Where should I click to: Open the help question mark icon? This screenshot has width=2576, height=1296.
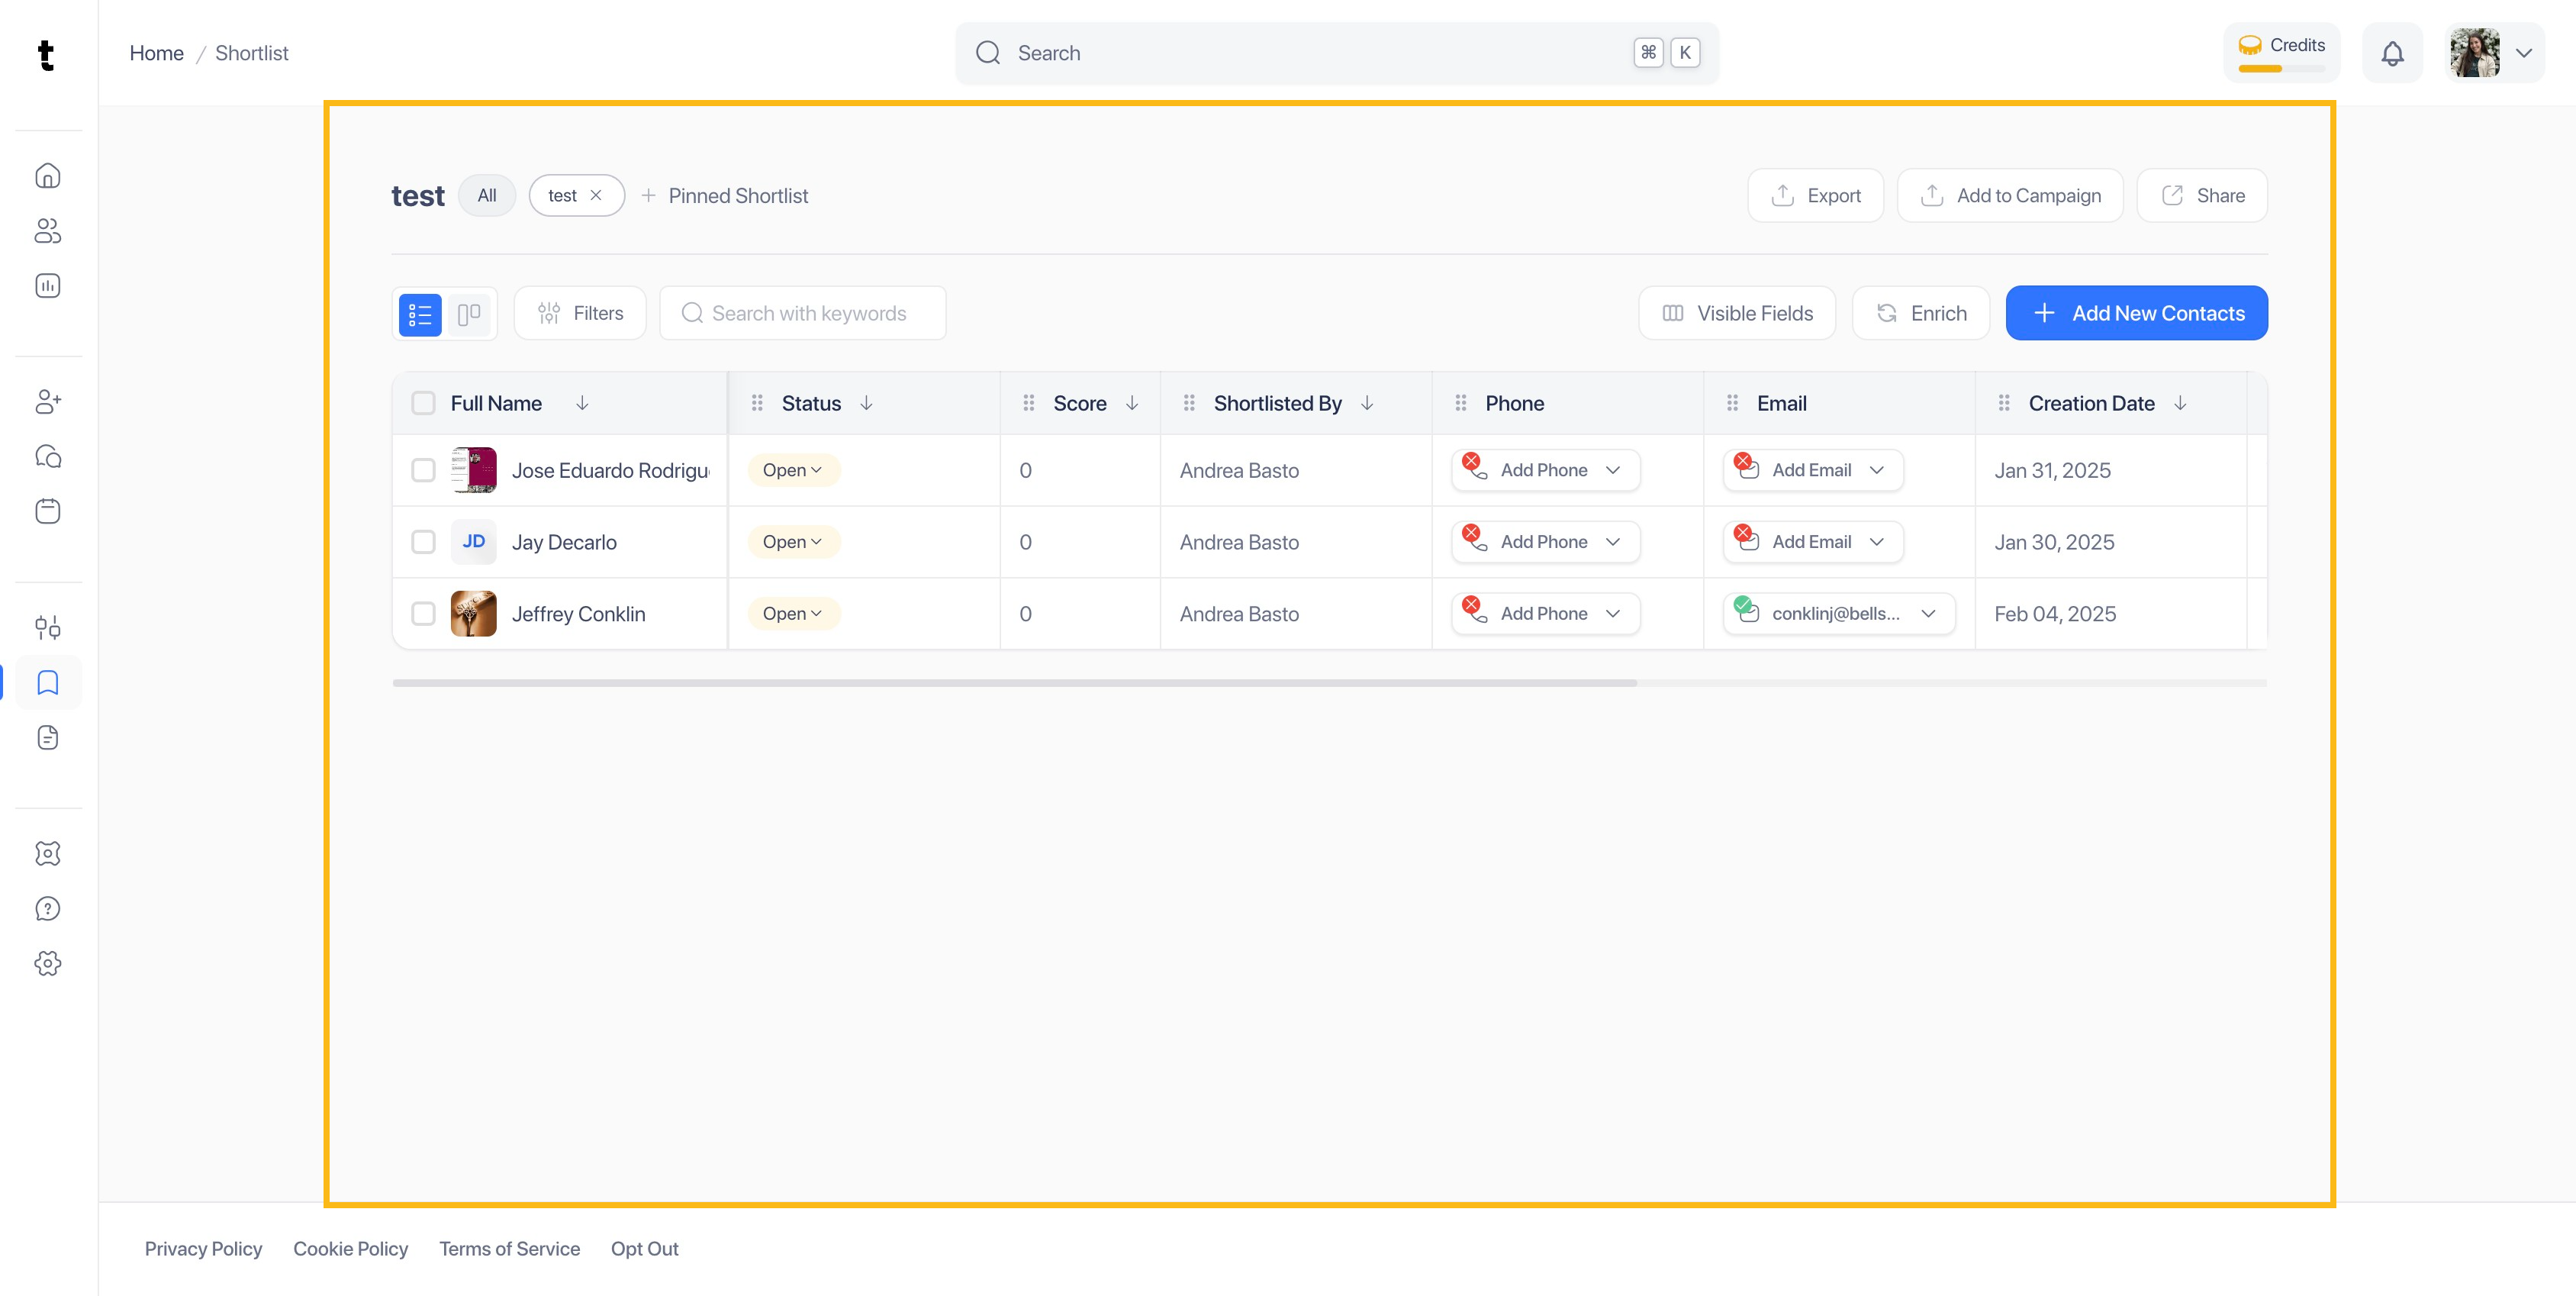pos(48,908)
